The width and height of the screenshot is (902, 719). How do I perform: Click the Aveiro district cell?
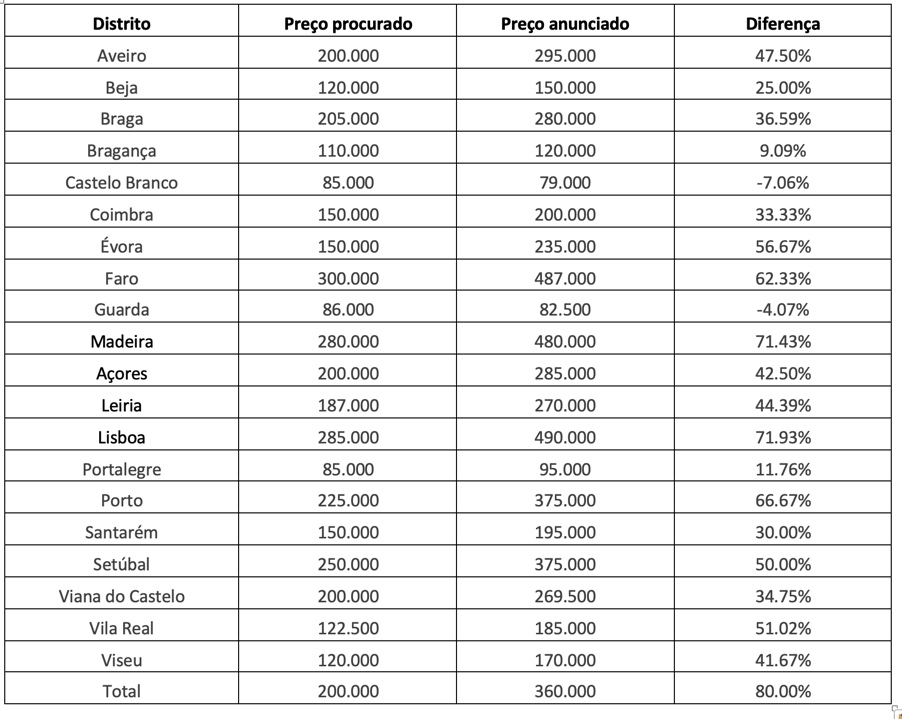coord(122,55)
